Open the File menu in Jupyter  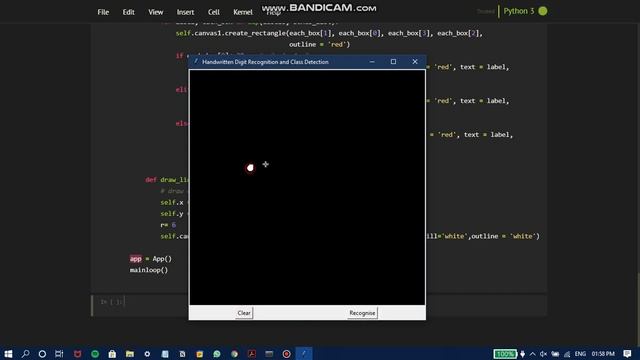pos(103,12)
